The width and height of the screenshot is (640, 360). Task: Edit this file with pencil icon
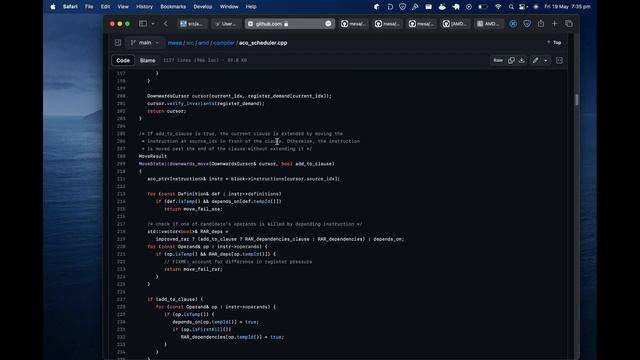(536, 60)
